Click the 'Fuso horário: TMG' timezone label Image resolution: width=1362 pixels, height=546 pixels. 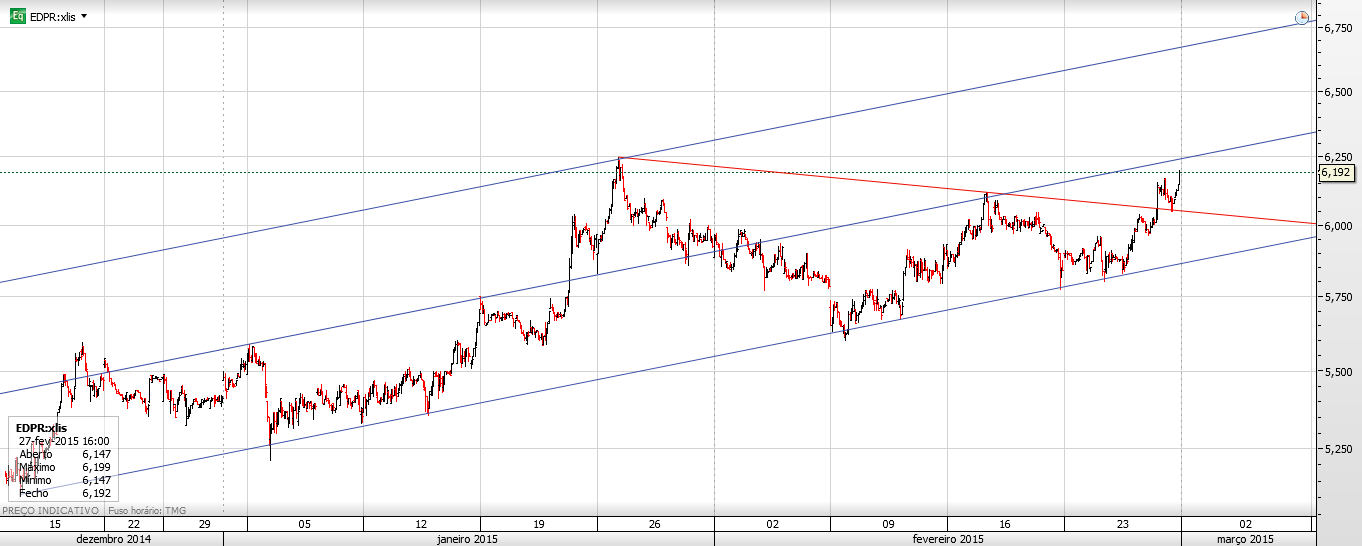pos(149,510)
